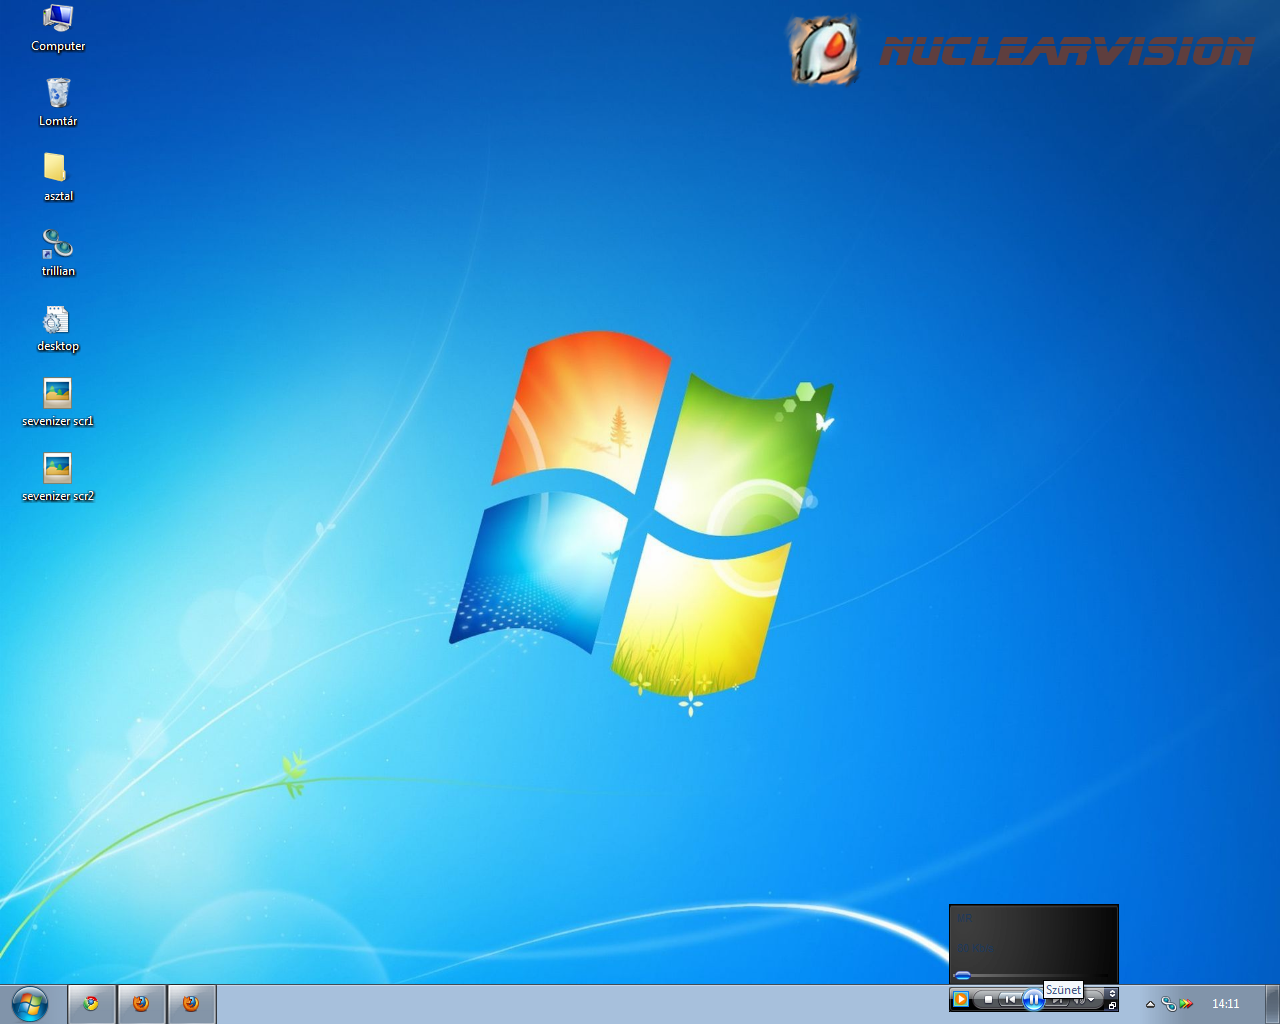The height and width of the screenshot is (1024, 1280).
Task: Click green and red arrows tray icon
Action: 1186,1003
